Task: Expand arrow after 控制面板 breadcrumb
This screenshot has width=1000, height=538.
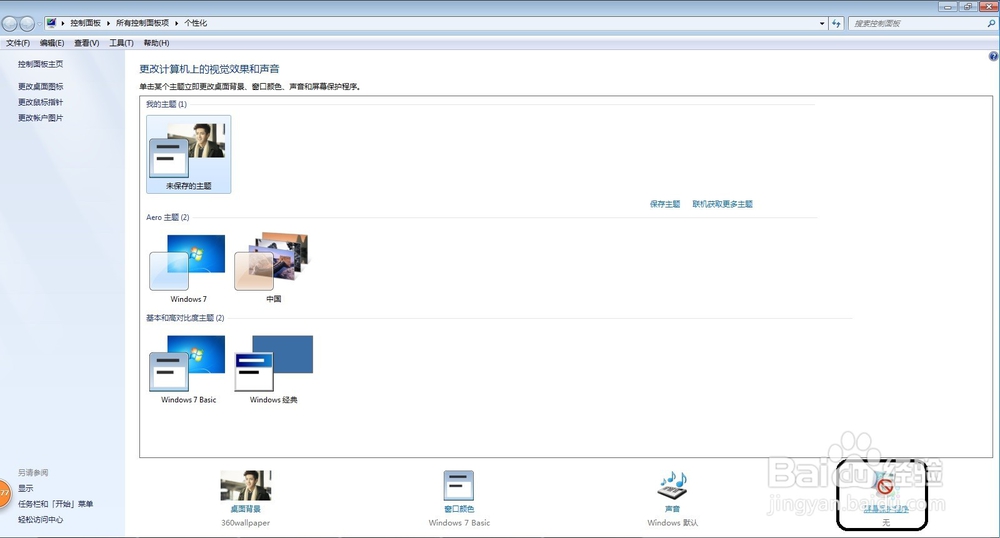Action: click(x=108, y=23)
